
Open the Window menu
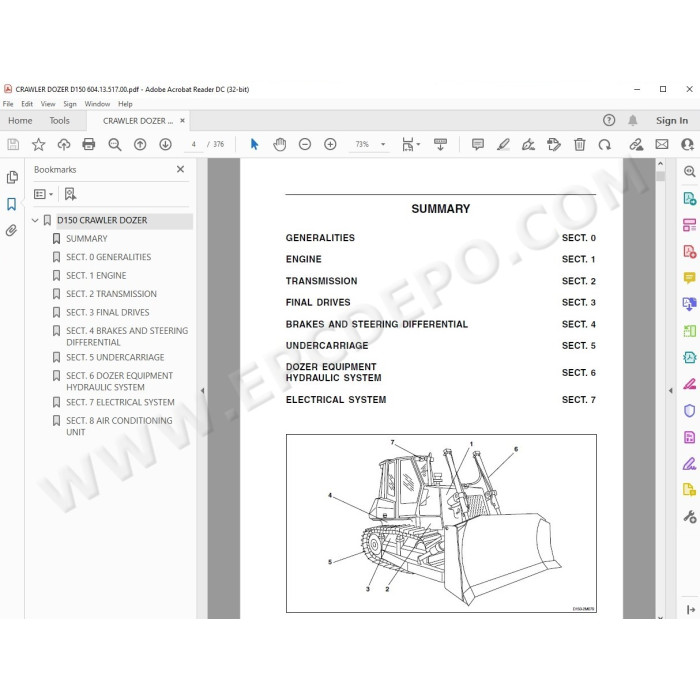97,104
